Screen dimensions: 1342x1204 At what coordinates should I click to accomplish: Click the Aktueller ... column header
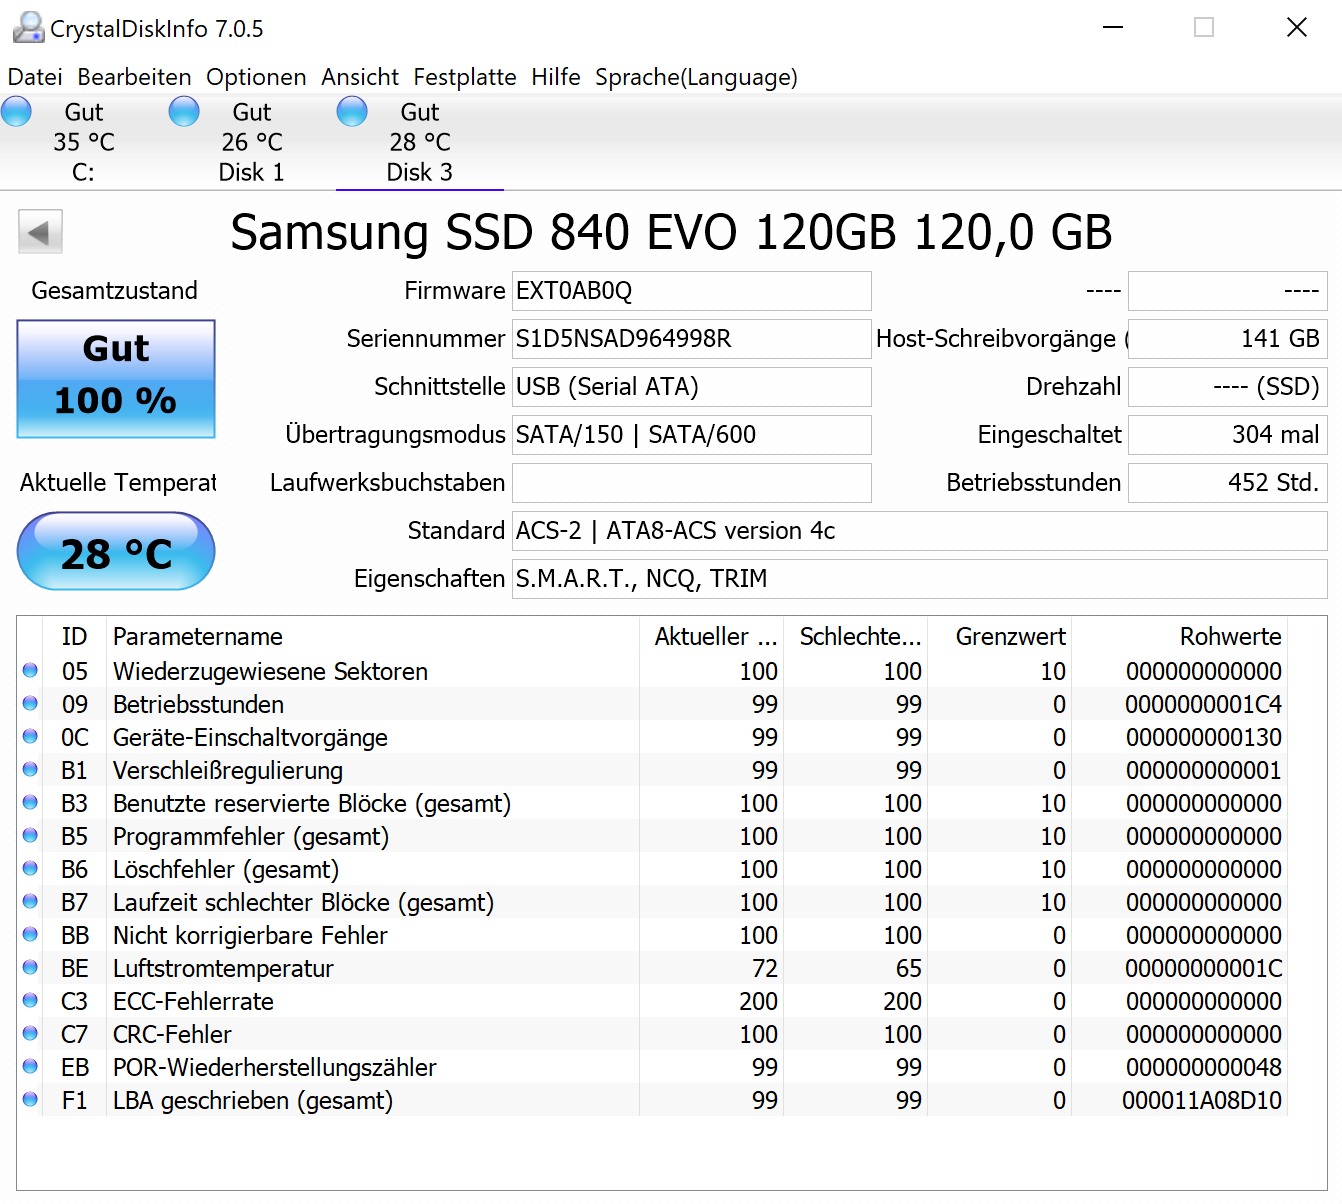coord(712,637)
